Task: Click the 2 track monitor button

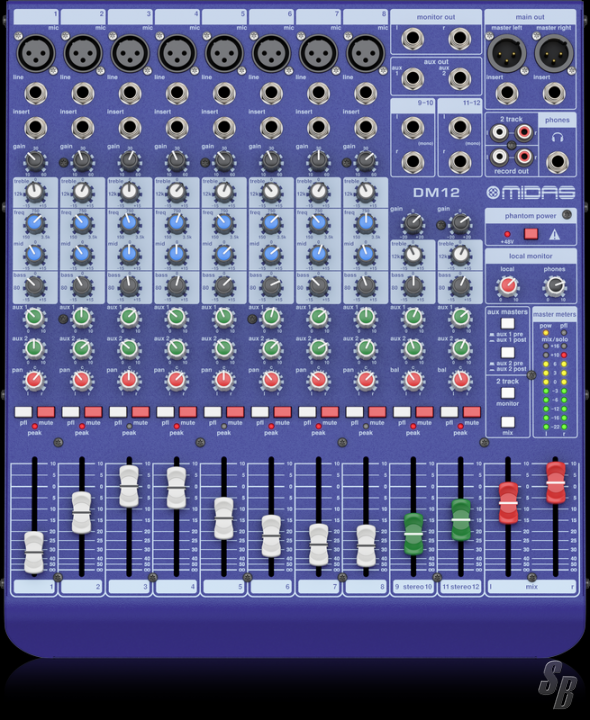Action: [x=507, y=393]
